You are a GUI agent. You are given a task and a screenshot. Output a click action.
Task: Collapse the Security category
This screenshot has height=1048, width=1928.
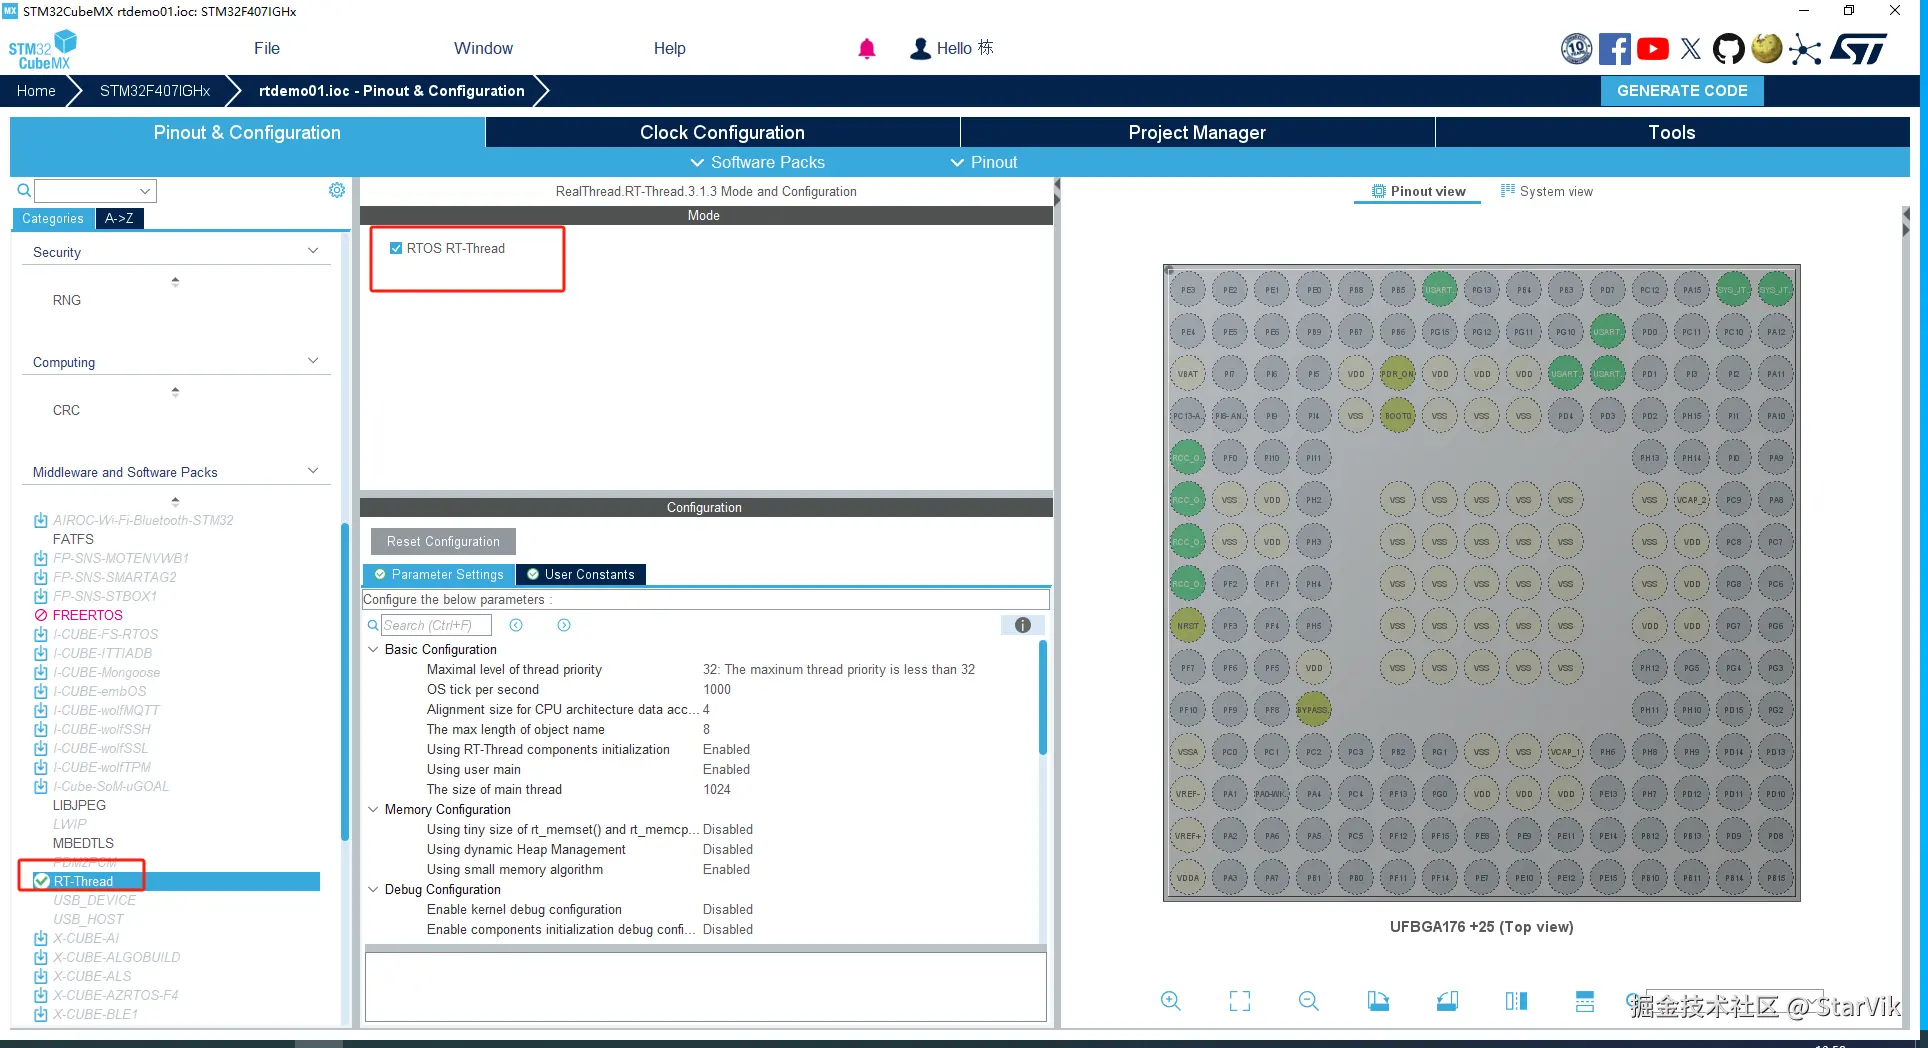[x=313, y=251]
